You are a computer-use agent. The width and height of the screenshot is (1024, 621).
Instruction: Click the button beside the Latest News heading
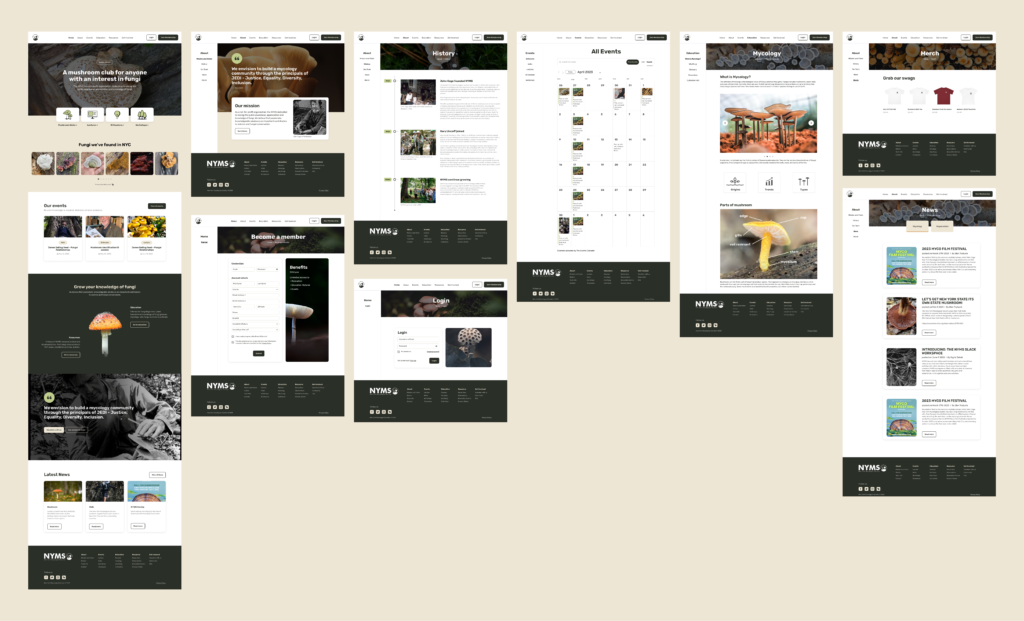pyautogui.click(x=157, y=475)
